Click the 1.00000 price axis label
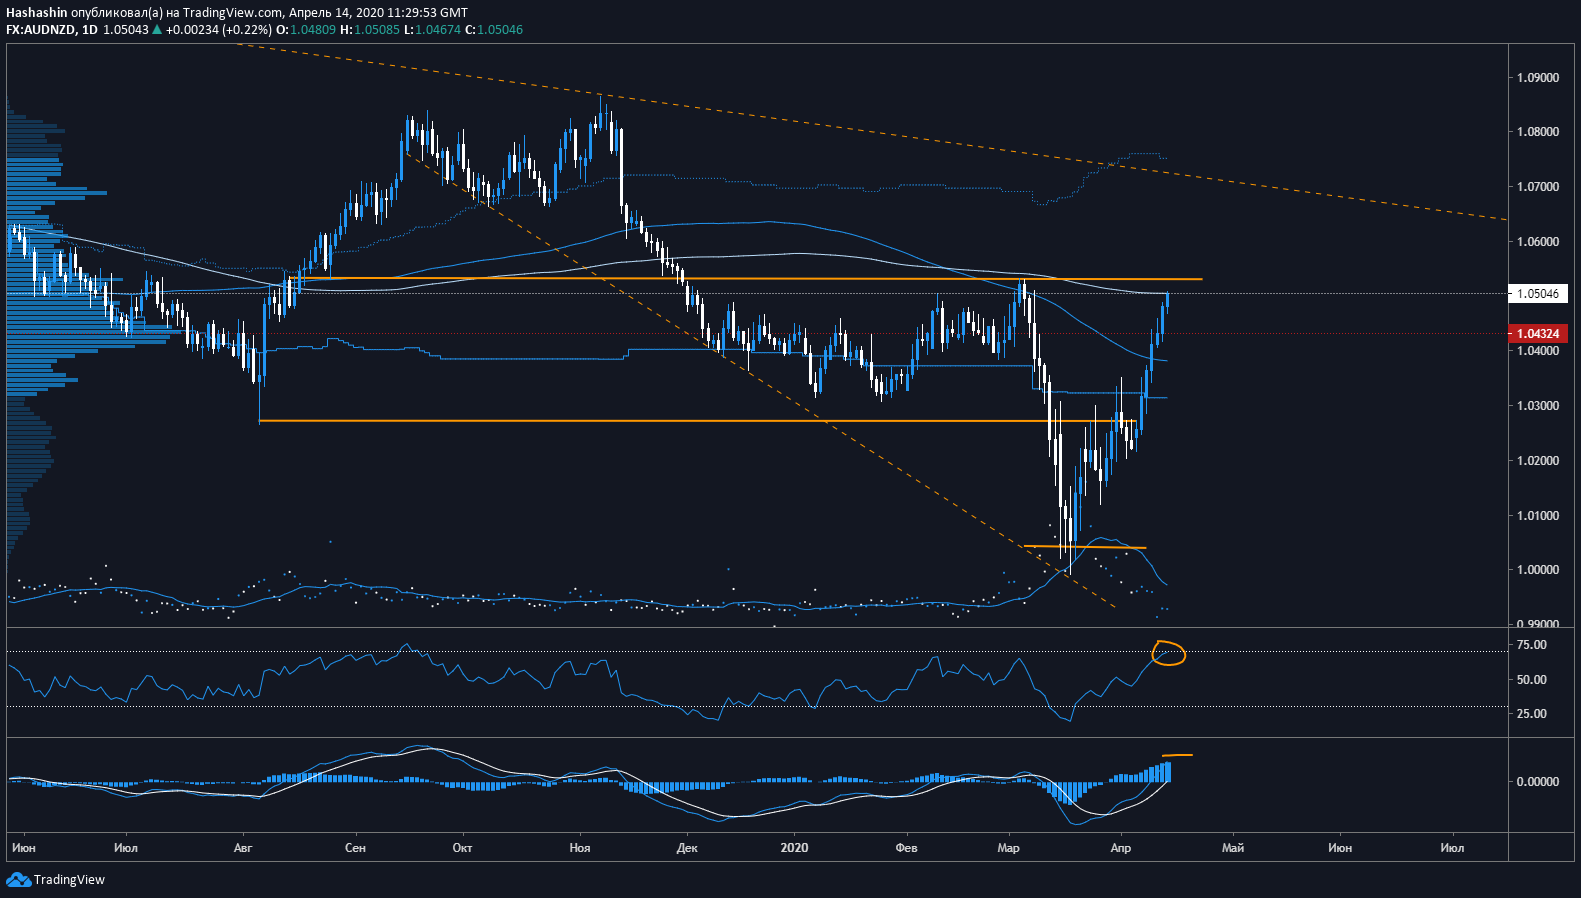Image resolution: width=1581 pixels, height=898 pixels. [x=1538, y=570]
